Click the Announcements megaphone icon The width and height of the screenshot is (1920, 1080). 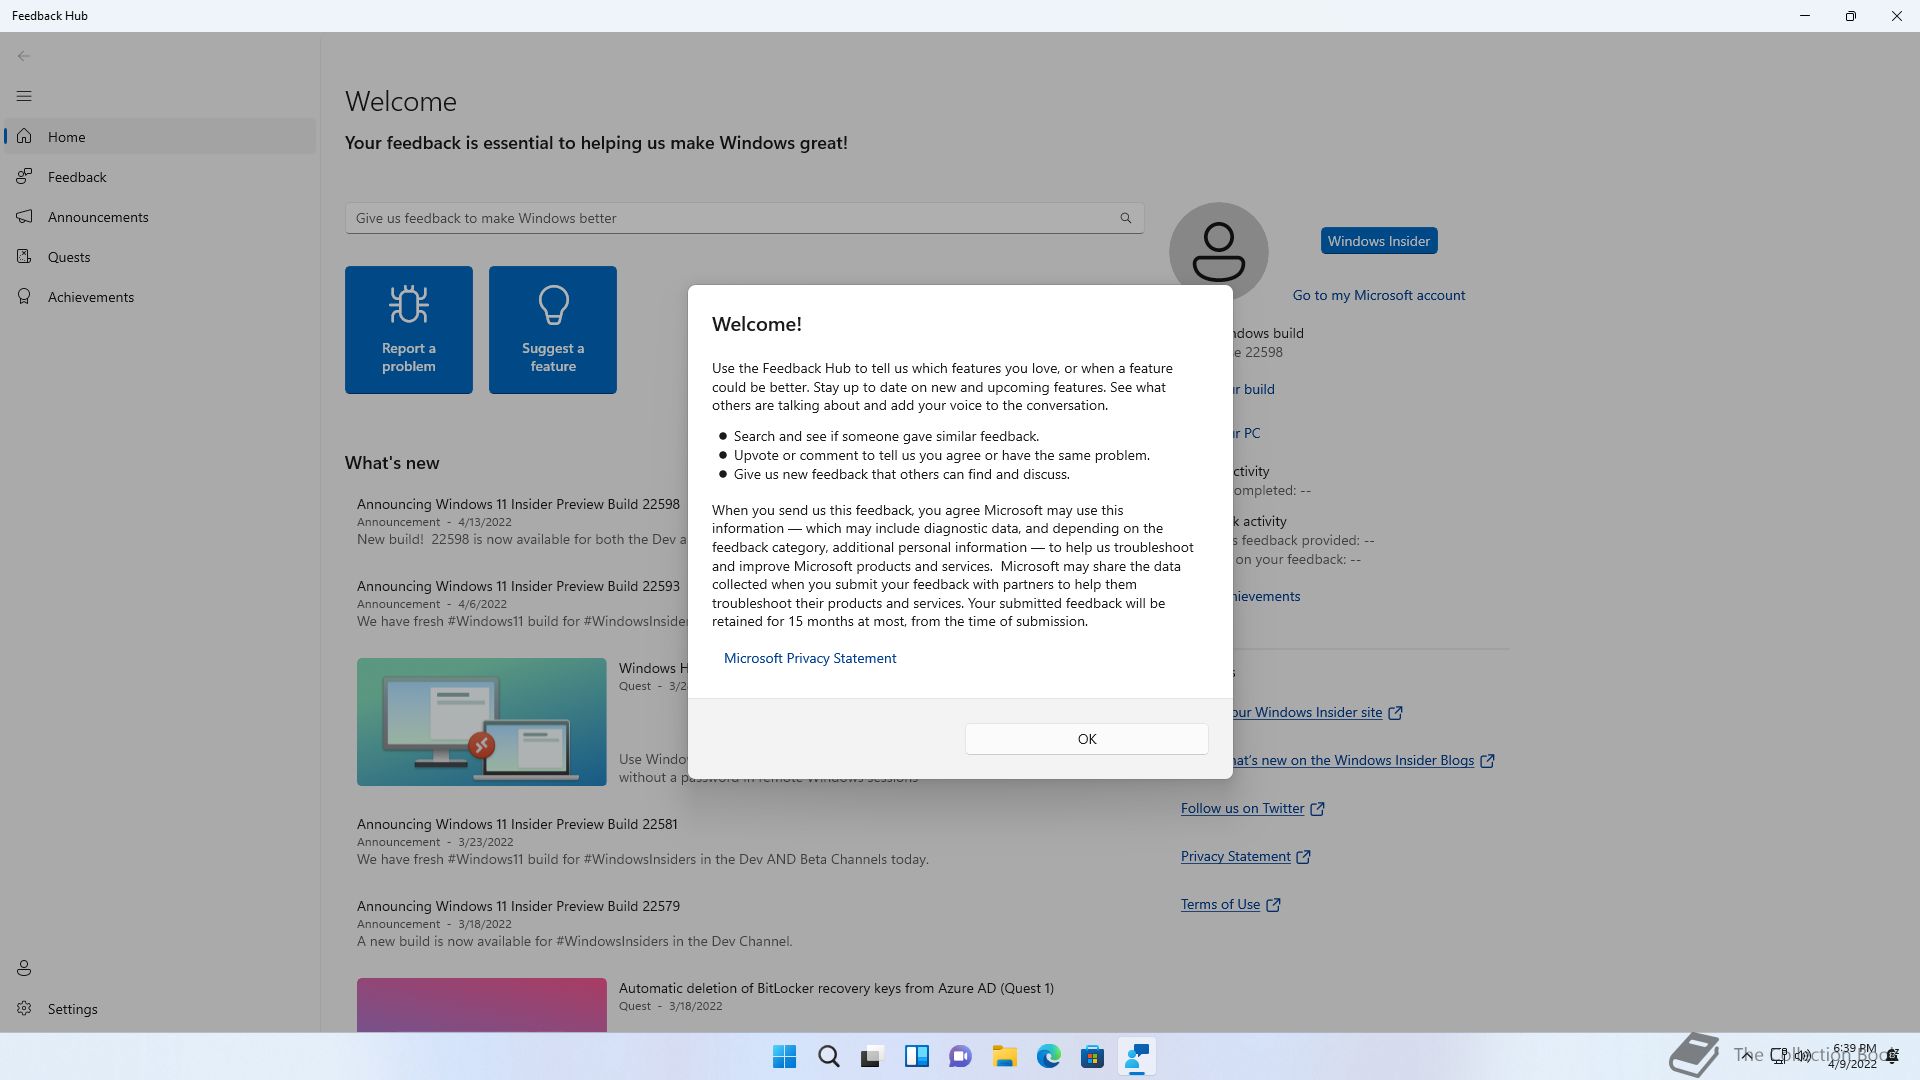point(24,216)
